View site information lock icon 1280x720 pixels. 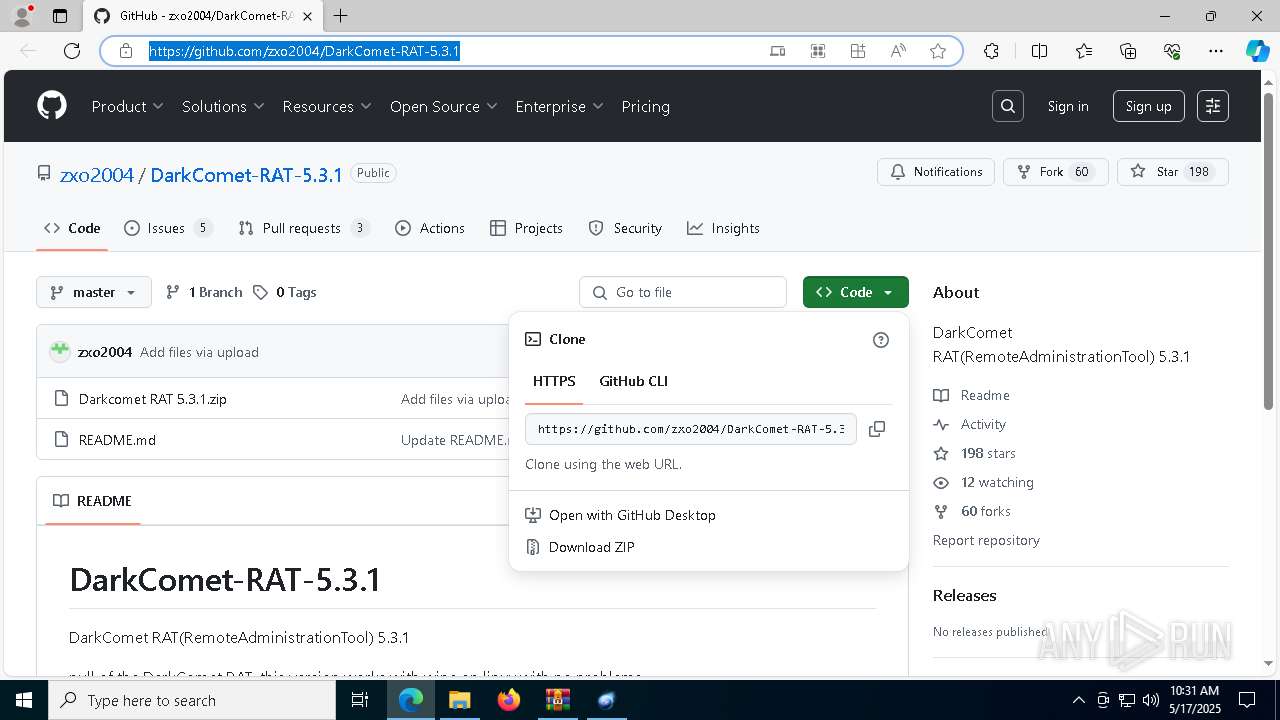click(126, 51)
